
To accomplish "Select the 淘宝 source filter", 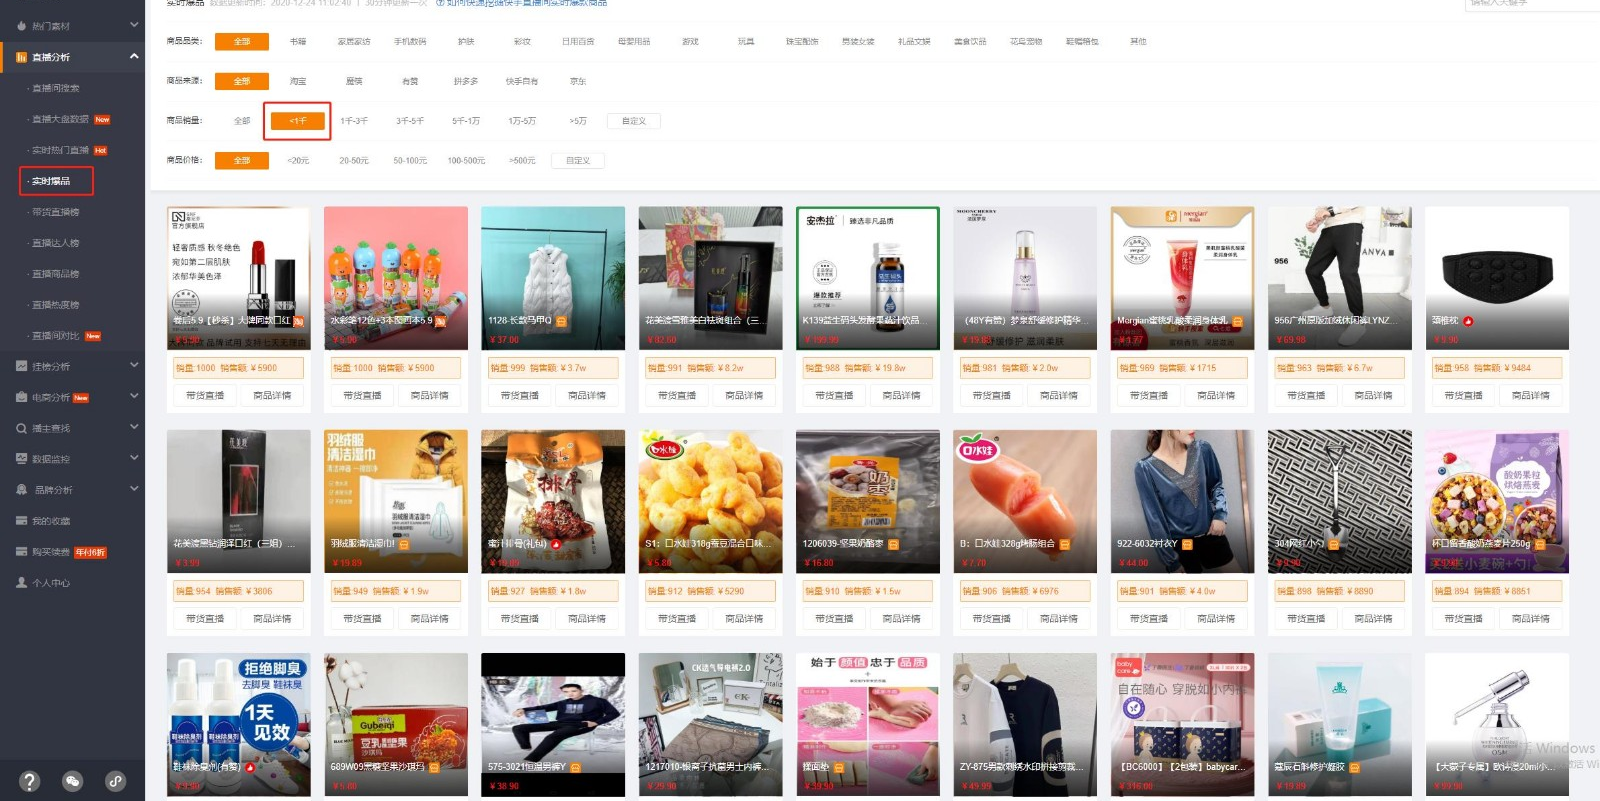I will point(298,81).
